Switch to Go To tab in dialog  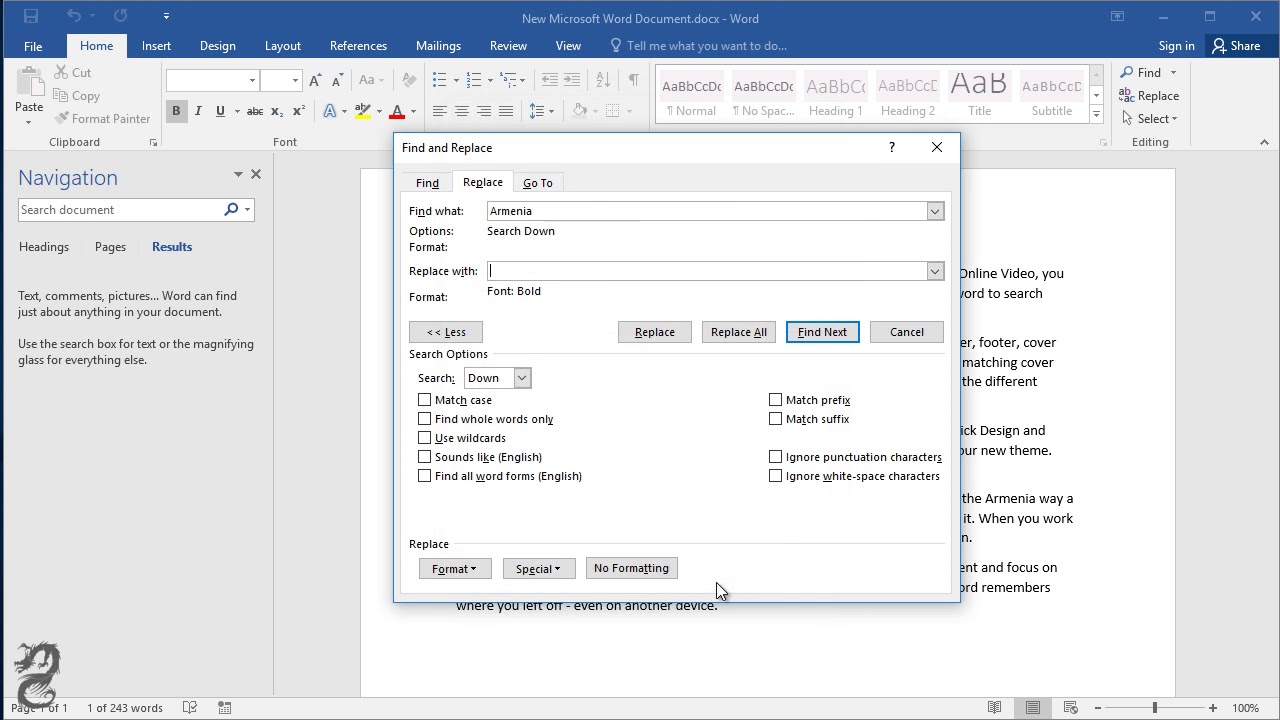click(538, 183)
